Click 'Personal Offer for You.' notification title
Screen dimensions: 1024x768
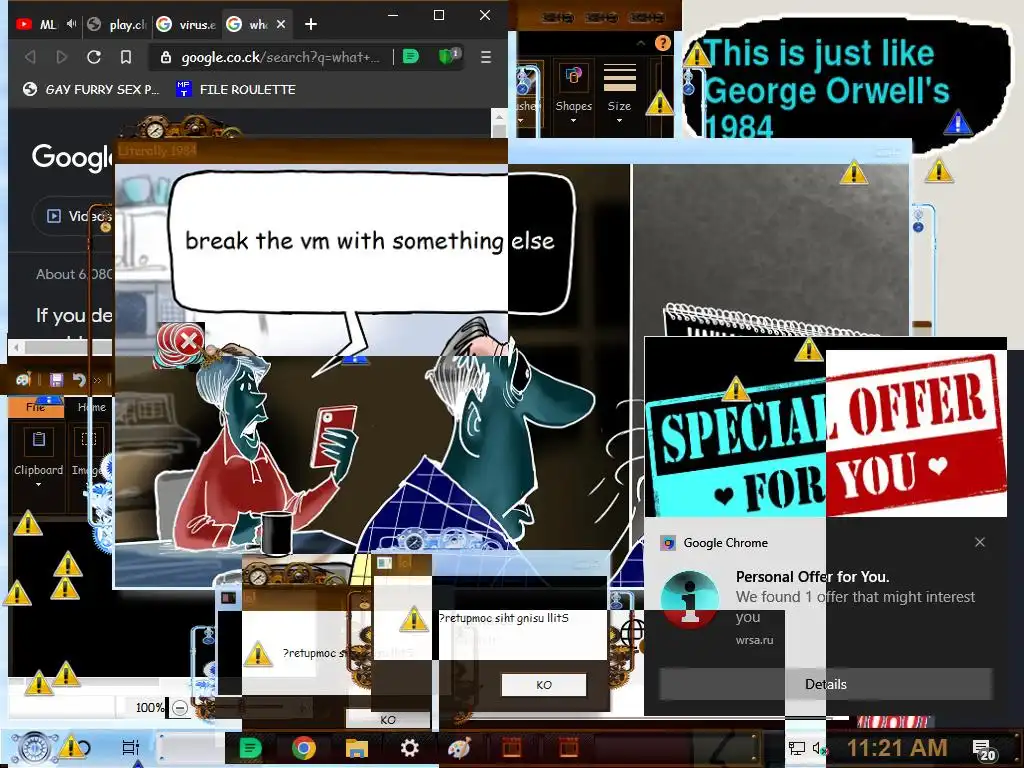point(812,577)
